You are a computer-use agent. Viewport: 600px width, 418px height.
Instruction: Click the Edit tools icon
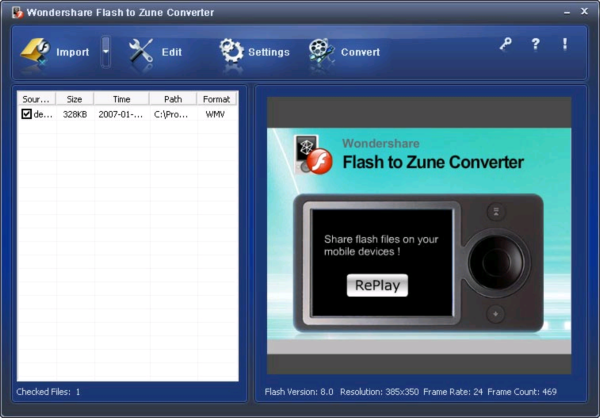tap(143, 51)
